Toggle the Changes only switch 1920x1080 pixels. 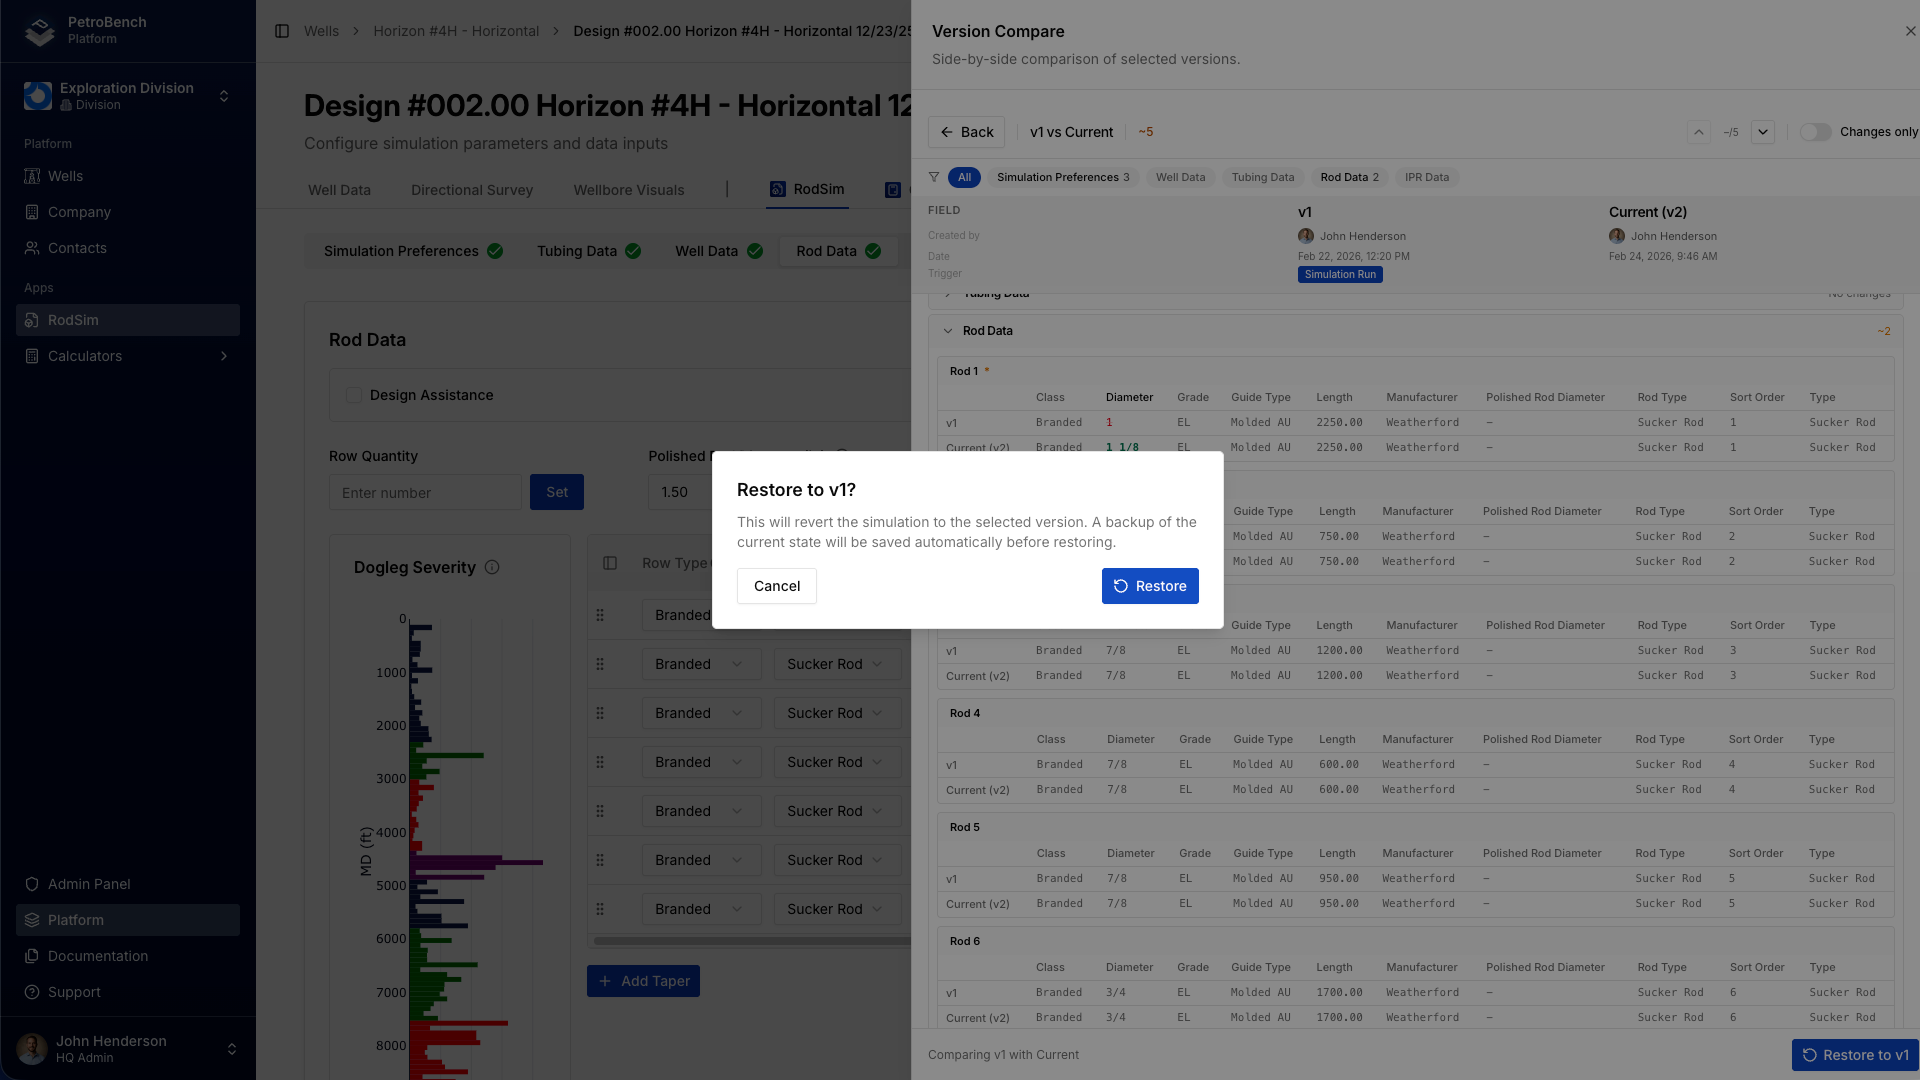click(1815, 132)
